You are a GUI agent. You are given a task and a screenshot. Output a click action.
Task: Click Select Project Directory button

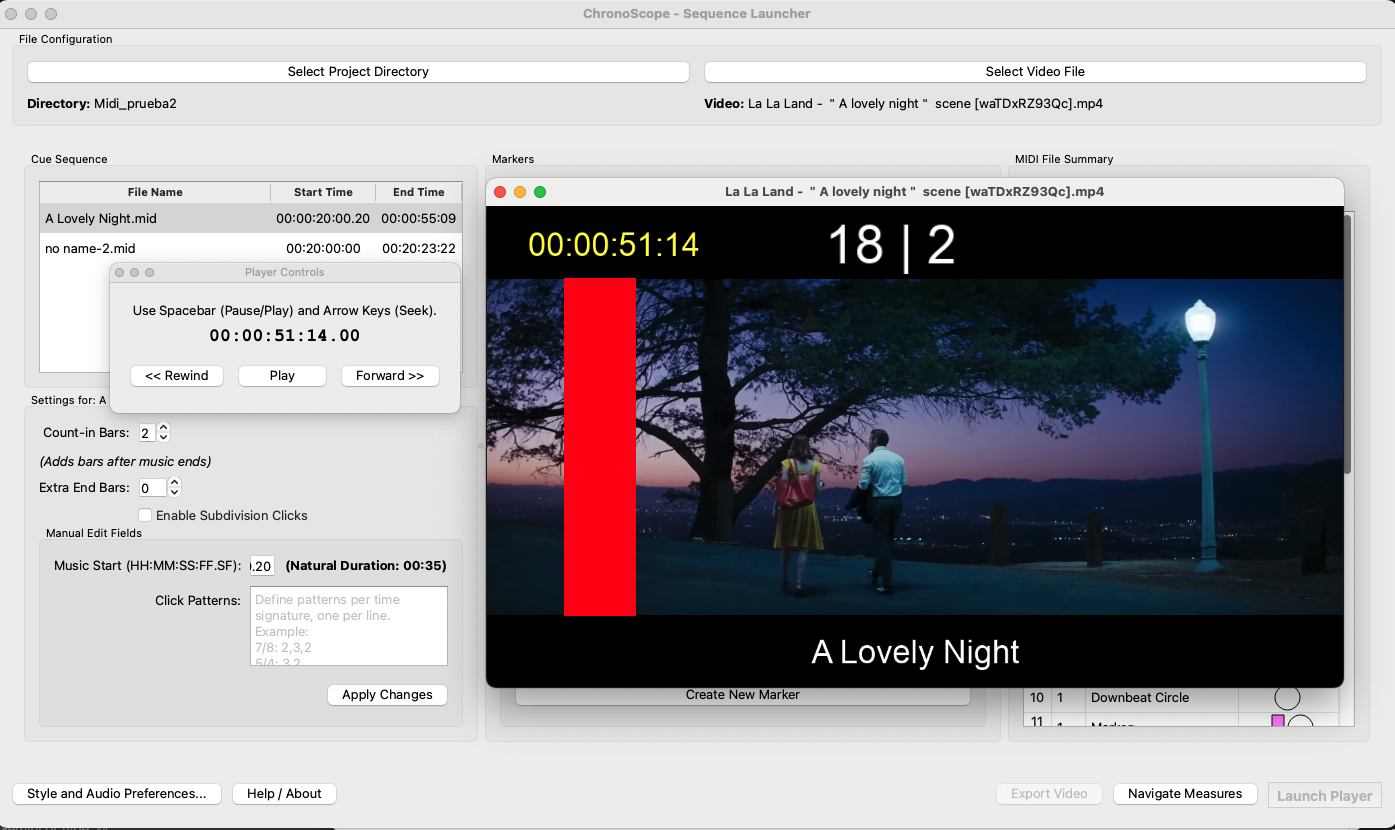[358, 72]
